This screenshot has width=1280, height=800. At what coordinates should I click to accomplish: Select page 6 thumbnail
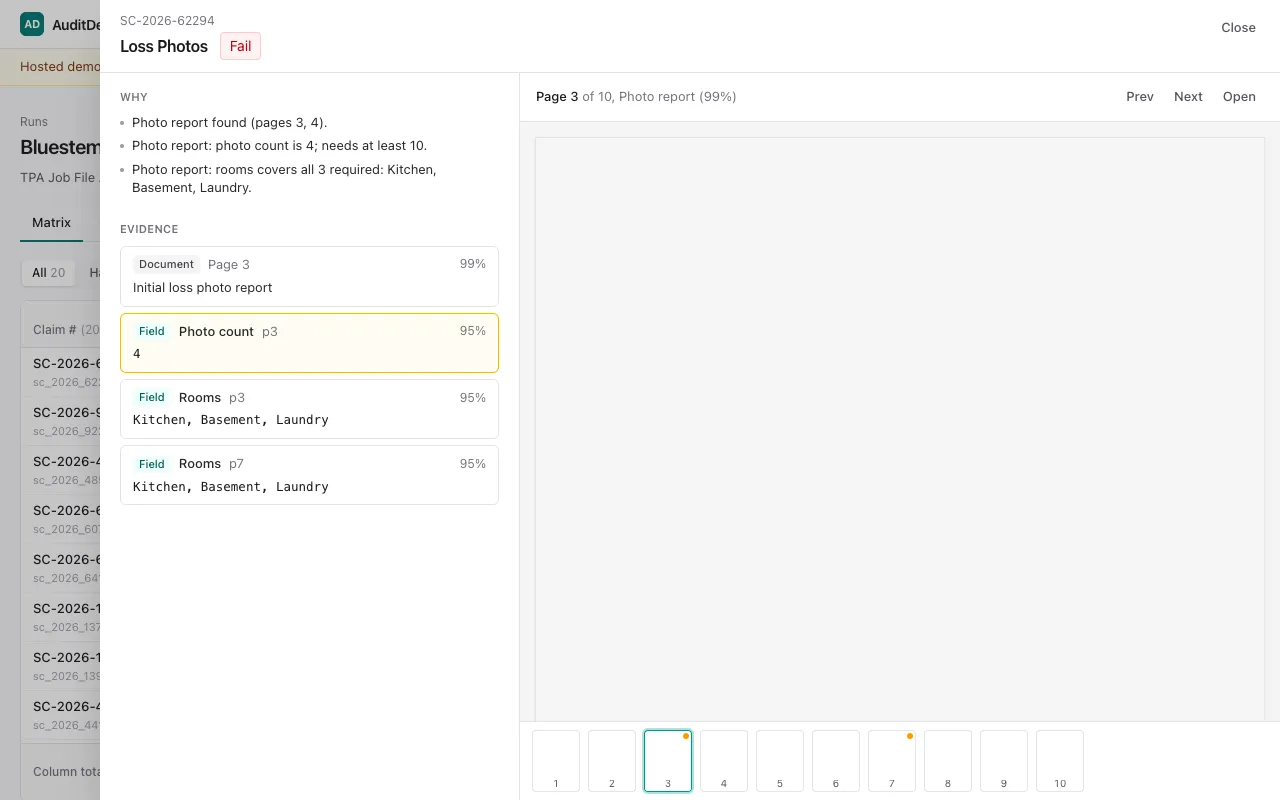coord(836,761)
